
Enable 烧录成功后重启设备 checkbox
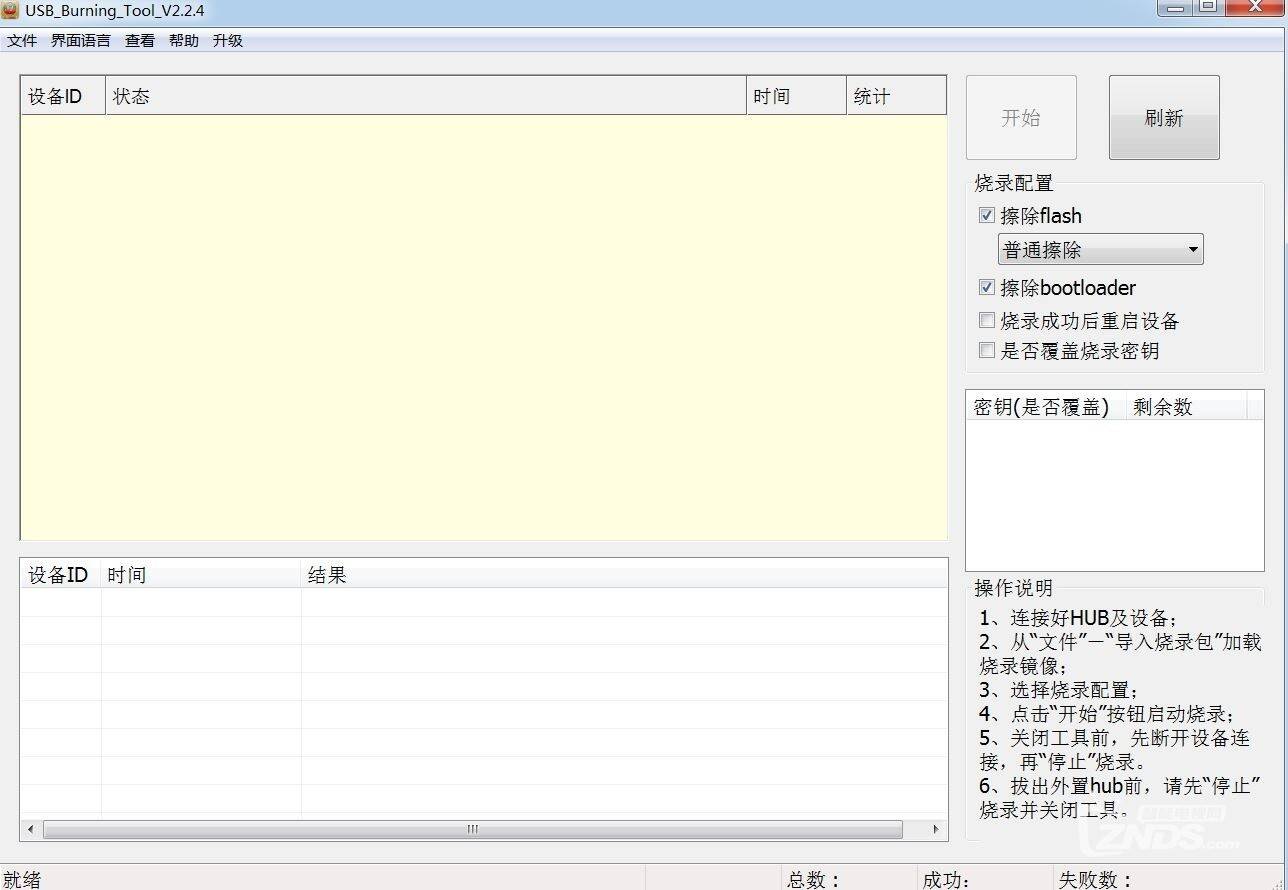coord(987,321)
